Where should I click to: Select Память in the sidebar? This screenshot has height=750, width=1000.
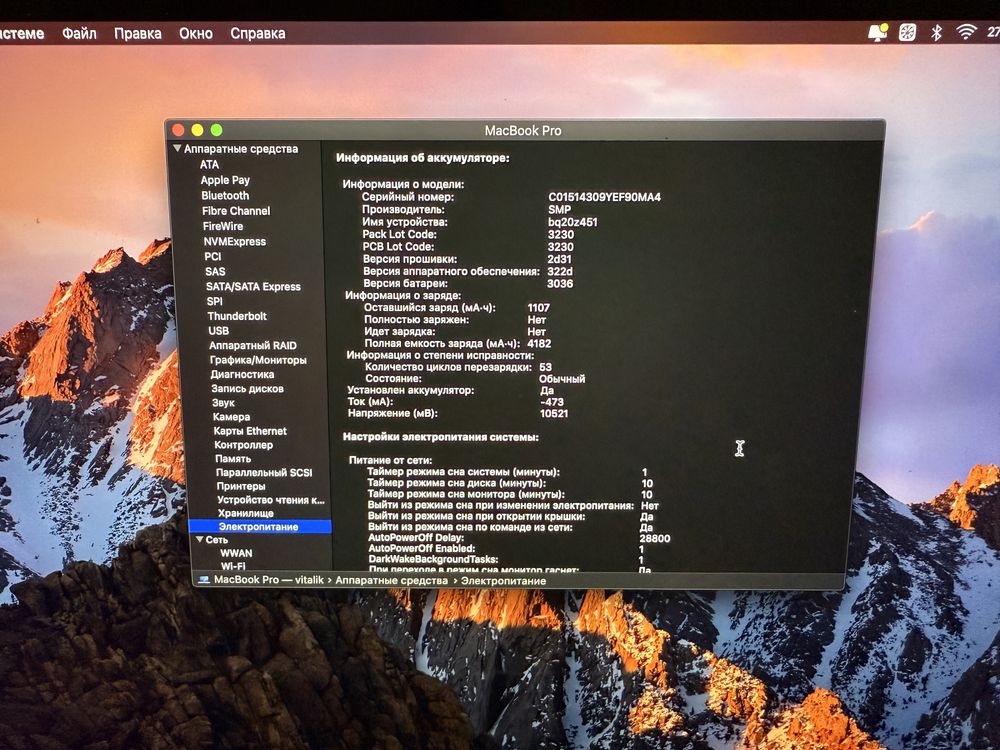(x=233, y=459)
